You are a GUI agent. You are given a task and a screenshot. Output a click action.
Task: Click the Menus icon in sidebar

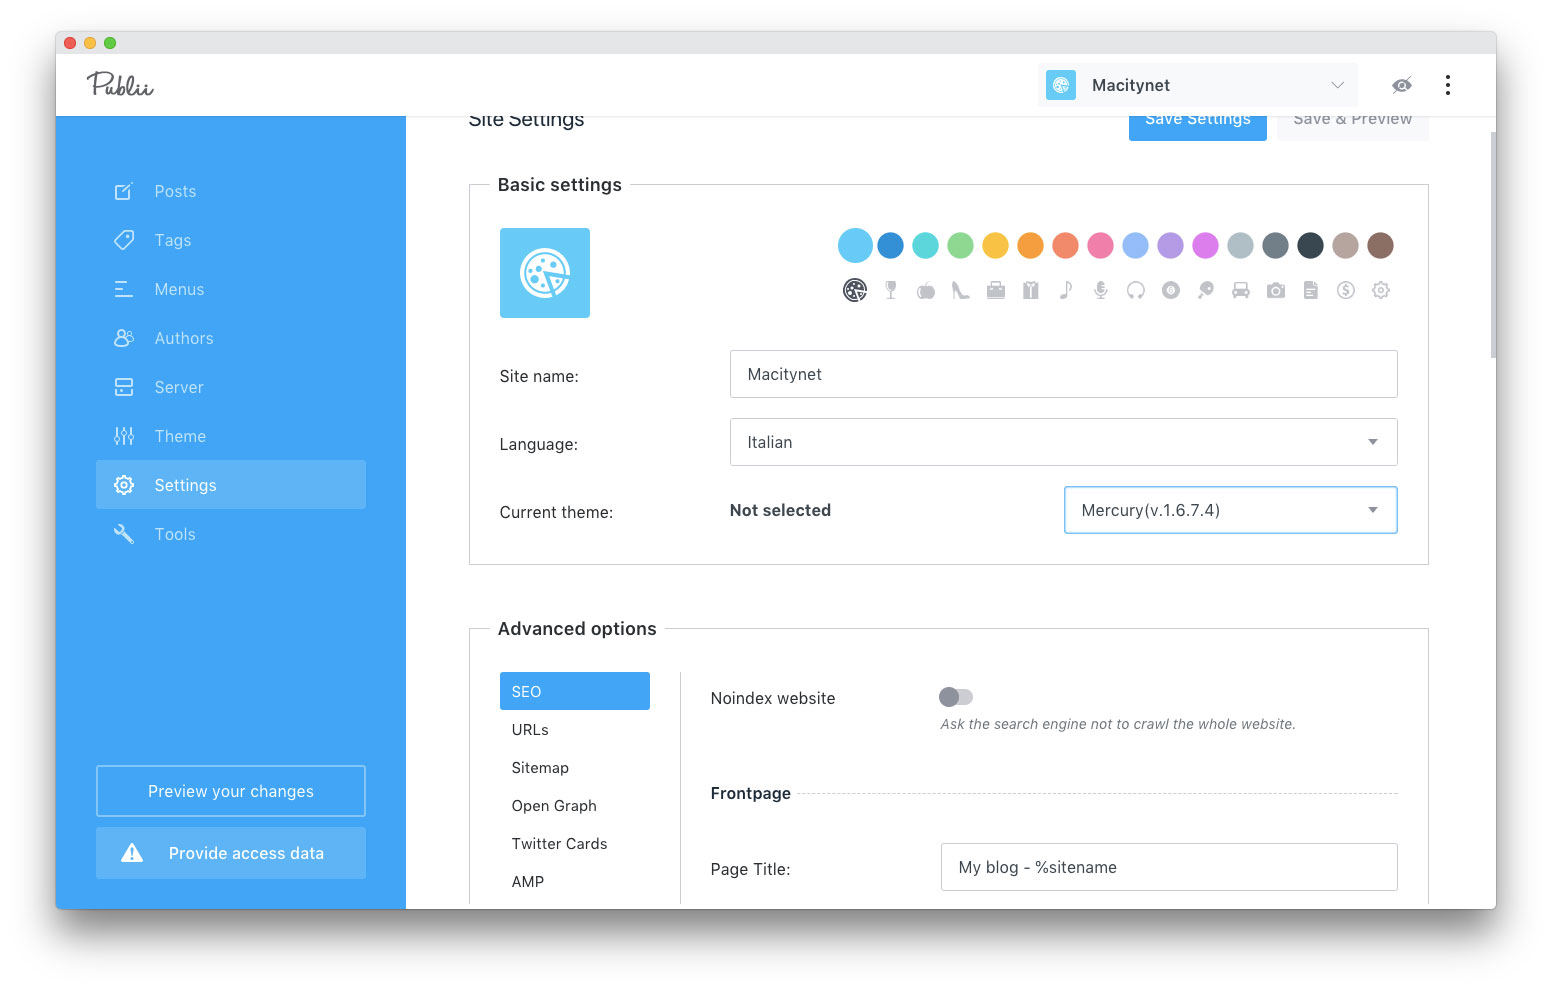point(124,289)
